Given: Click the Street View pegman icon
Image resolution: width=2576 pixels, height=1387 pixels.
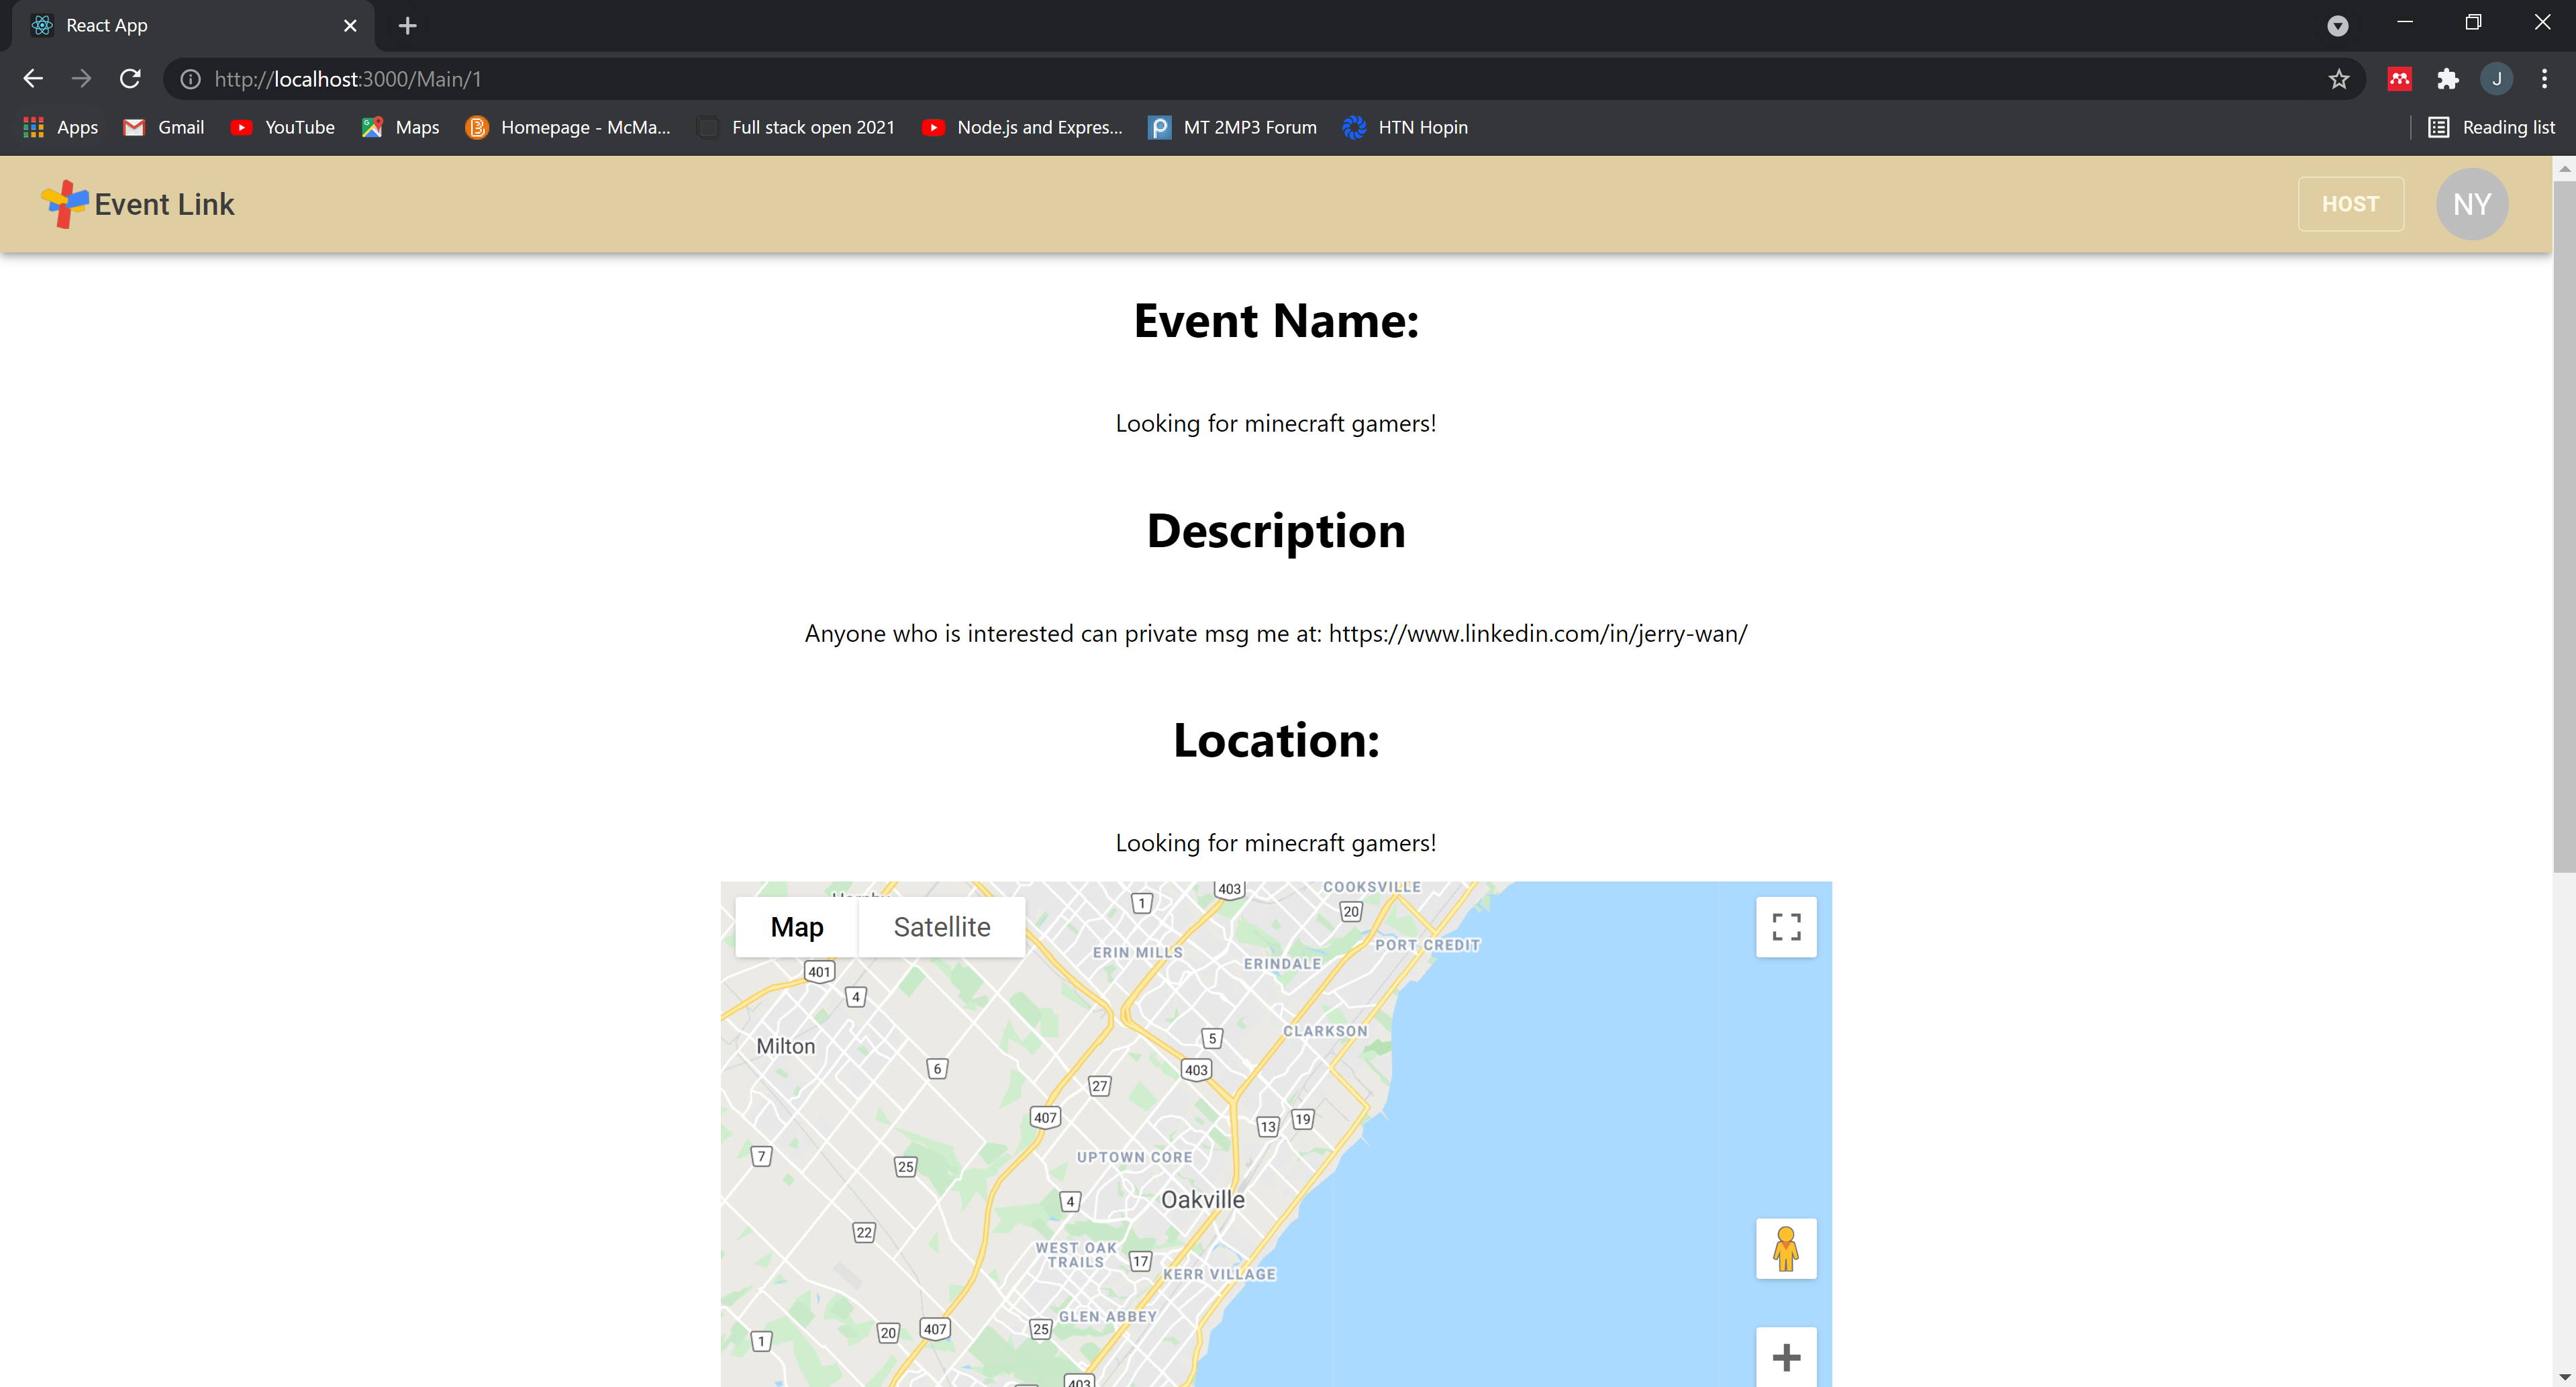Looking at the screenshot, I should click(x=1786, y=1248).
